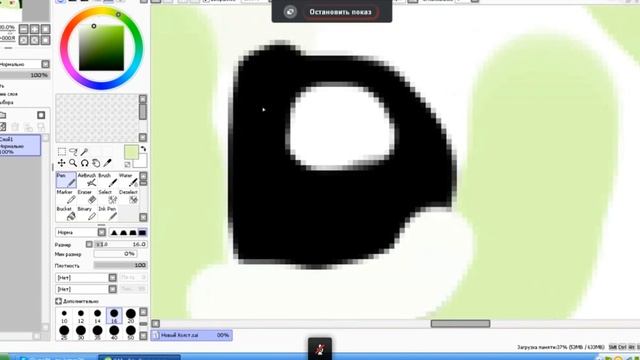Screen dimensions: 640x360
Task: Select the sharpest brush edge shape
Action: 114,233
